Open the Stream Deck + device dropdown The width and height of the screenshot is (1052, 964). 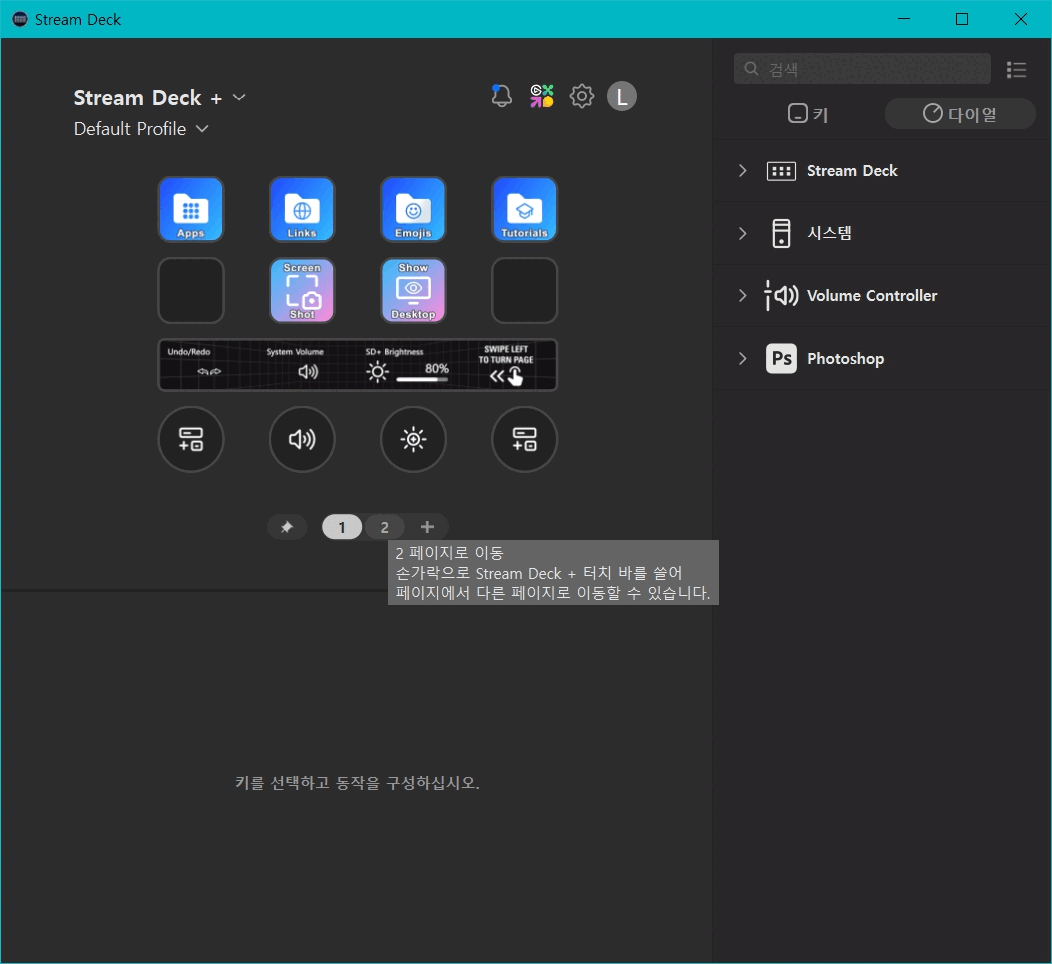pyautogui.click(x=160, y=98)
